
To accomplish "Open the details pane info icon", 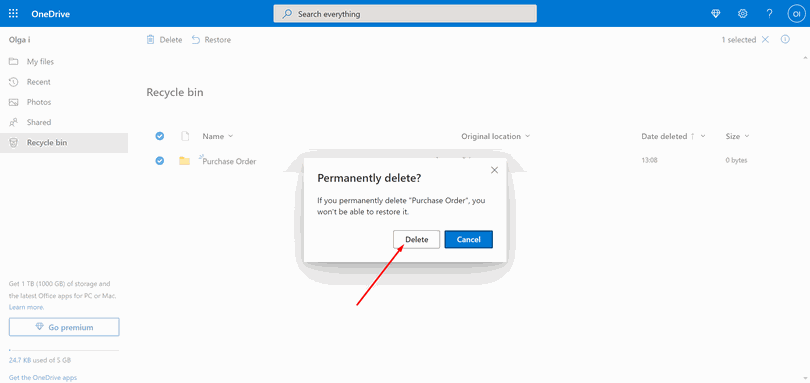I will 785,39.
